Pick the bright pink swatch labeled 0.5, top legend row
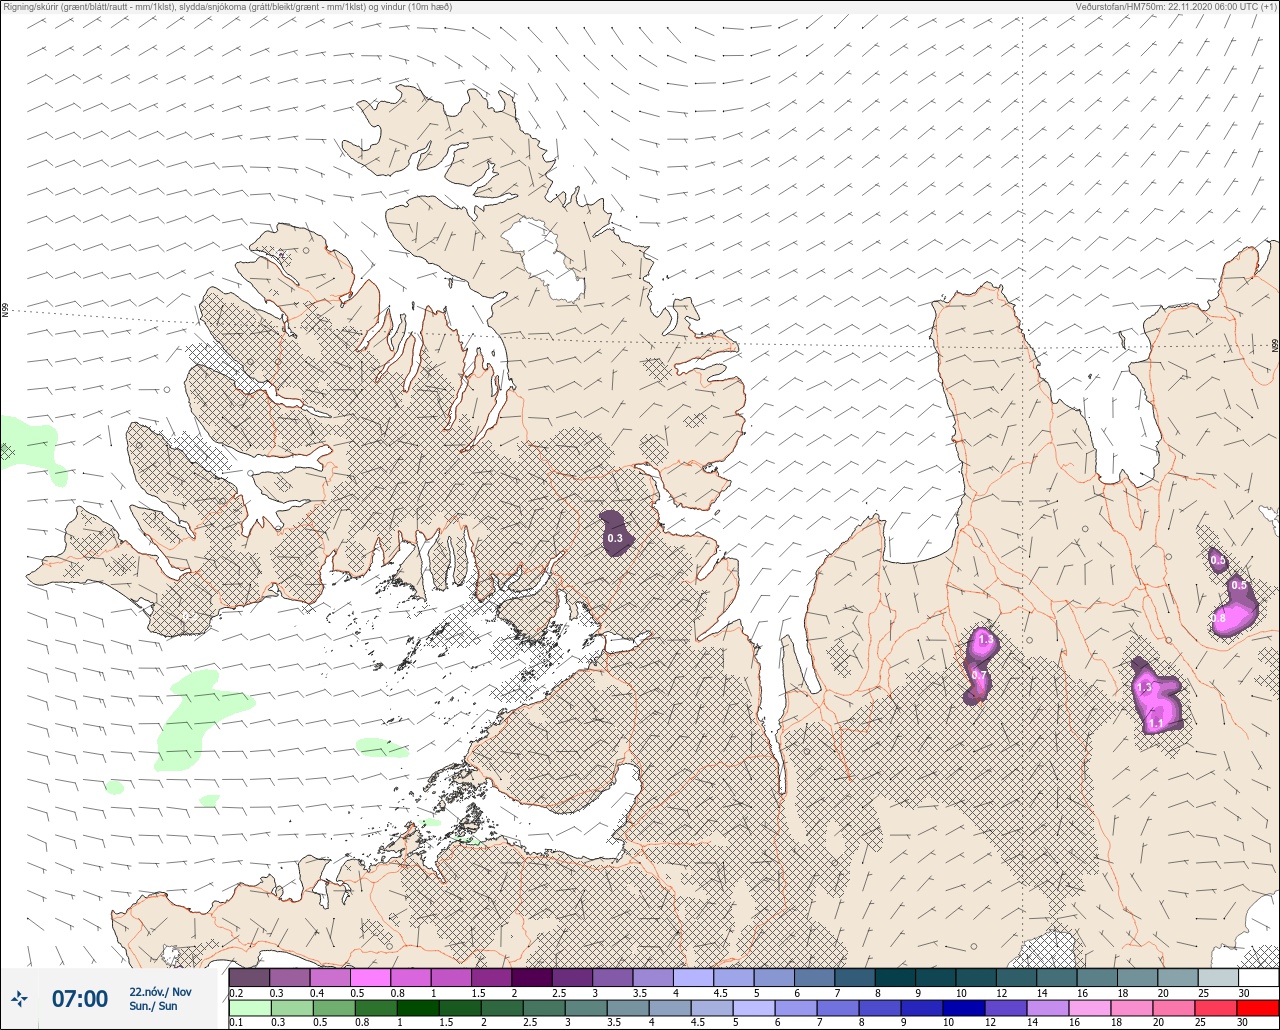This screenshot has width=1280, height=1030. coord(370,977)
